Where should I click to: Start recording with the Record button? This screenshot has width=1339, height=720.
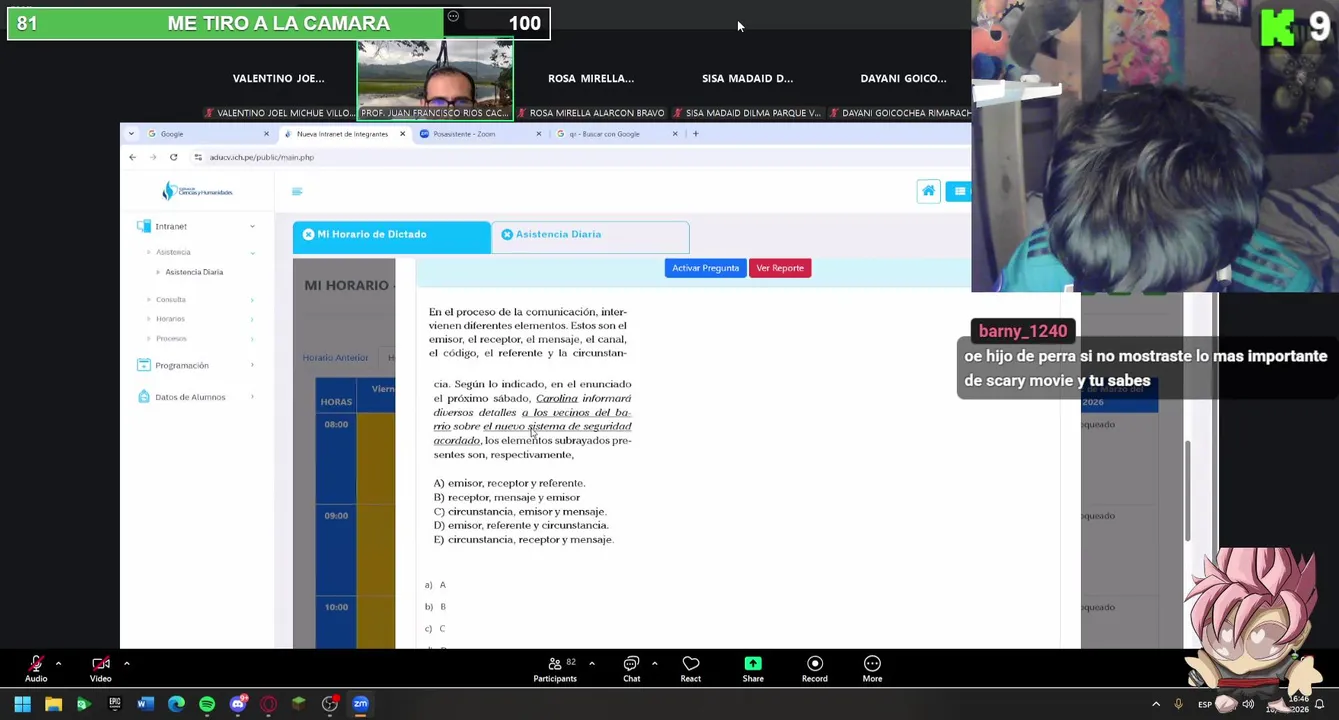(815, 669)
